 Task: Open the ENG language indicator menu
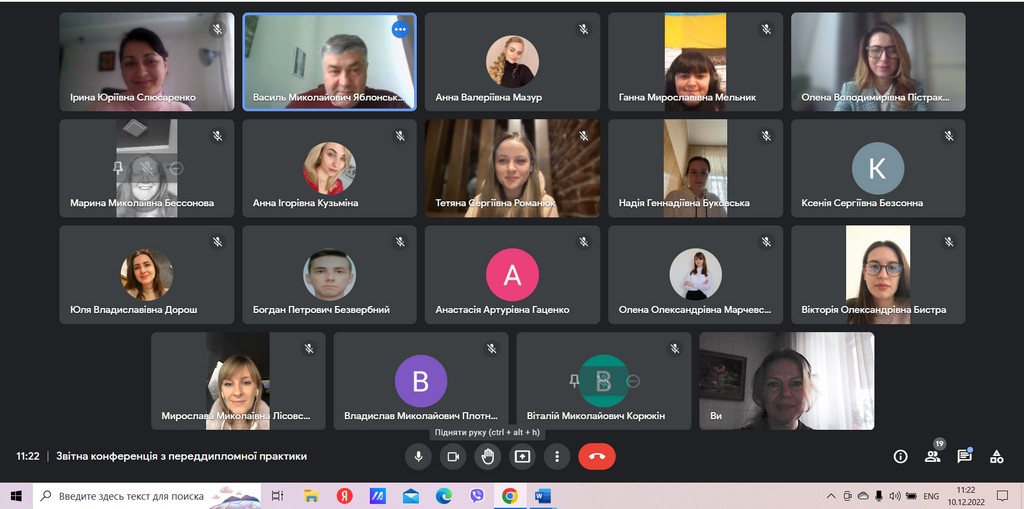[930, 496]
